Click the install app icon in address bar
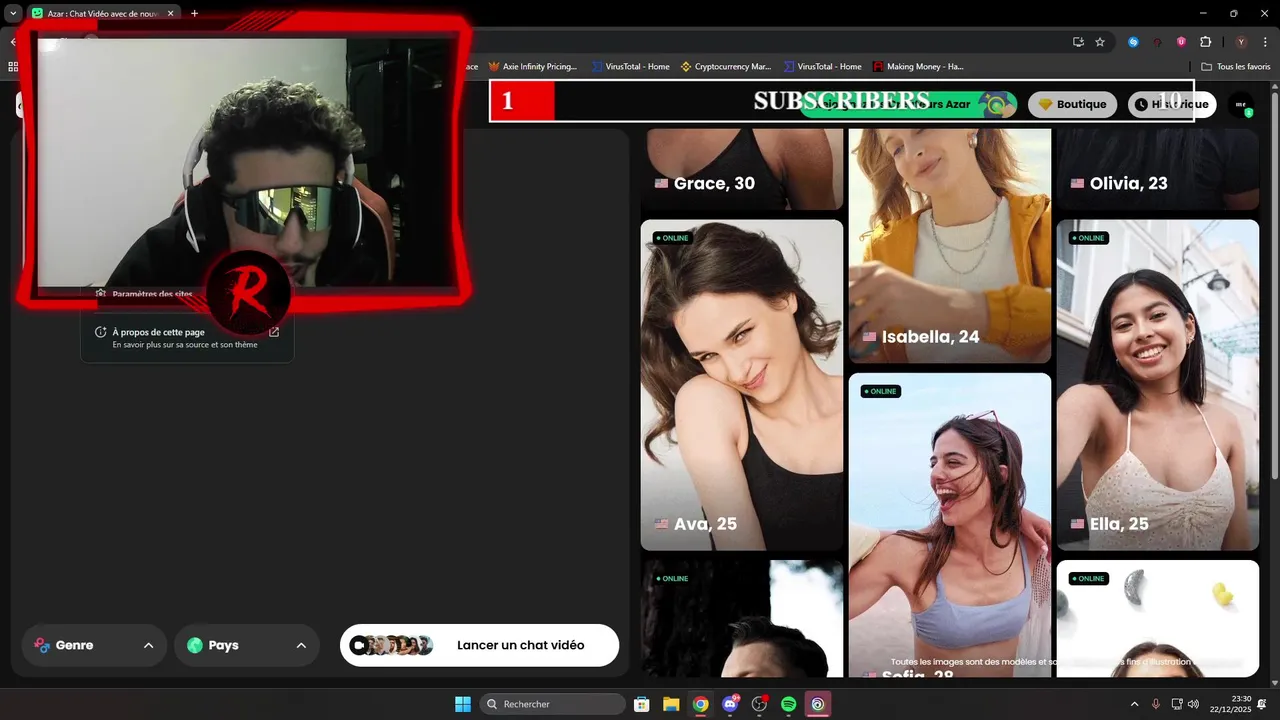This screenshot has height=720, width=1280. (x=1078, y=42)
